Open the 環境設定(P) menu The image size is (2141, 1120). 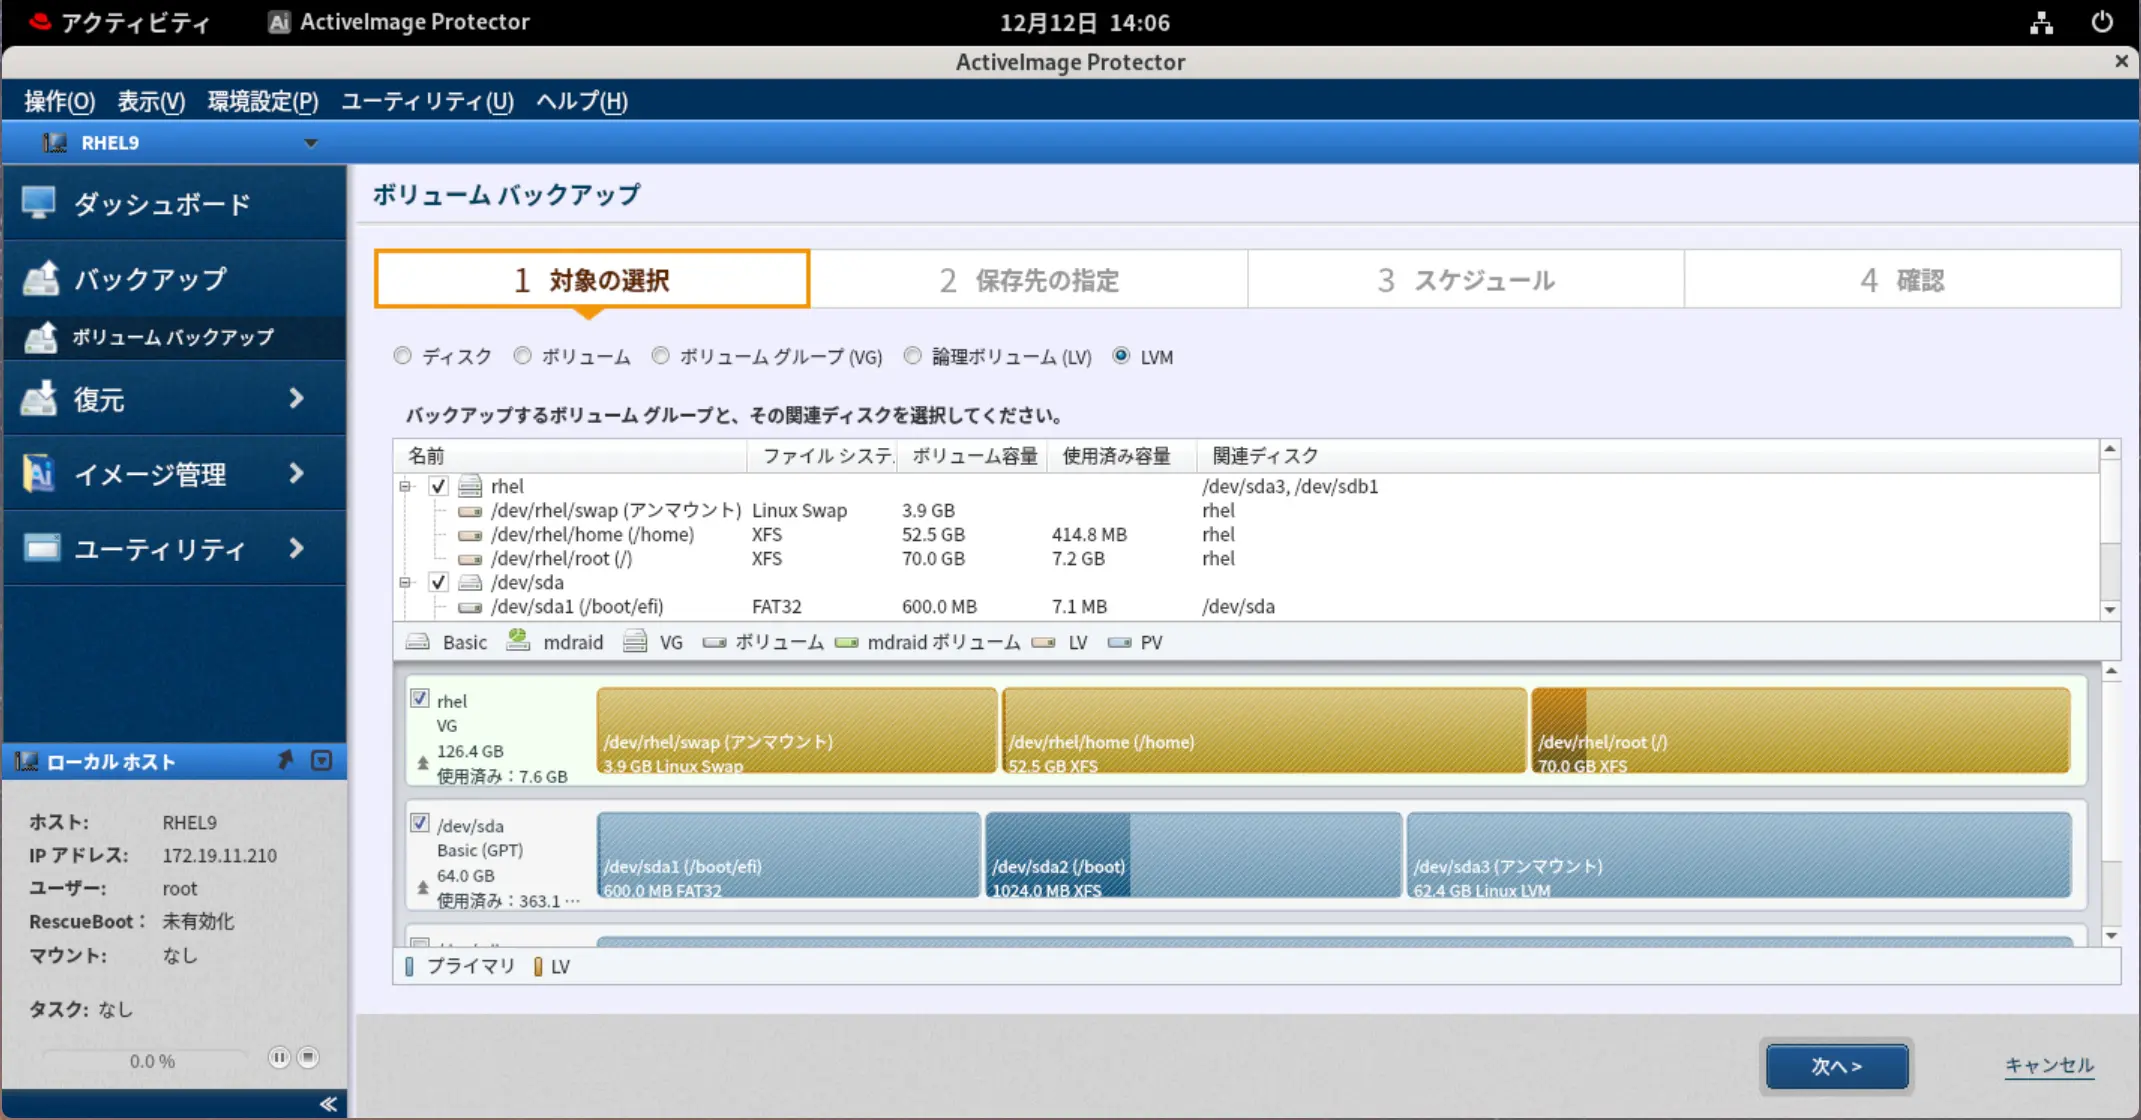[x=263, y=101]
